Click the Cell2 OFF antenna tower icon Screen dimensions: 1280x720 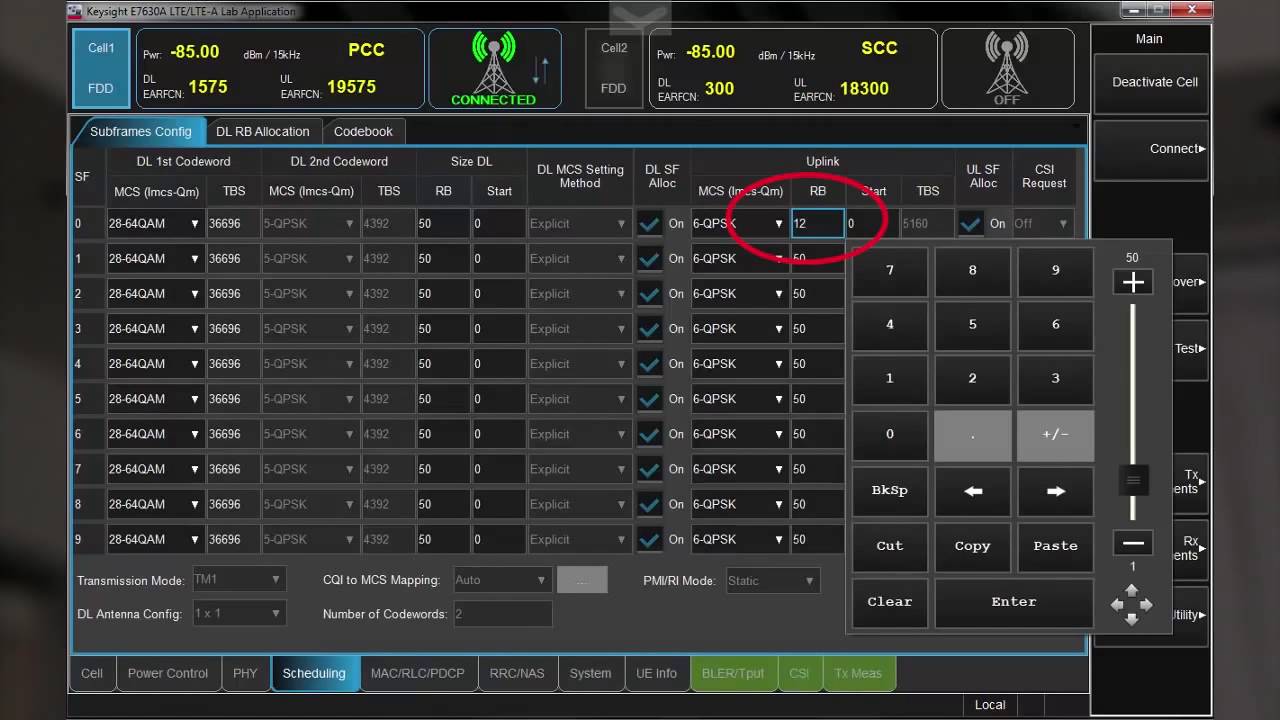tap(1007, 62)
